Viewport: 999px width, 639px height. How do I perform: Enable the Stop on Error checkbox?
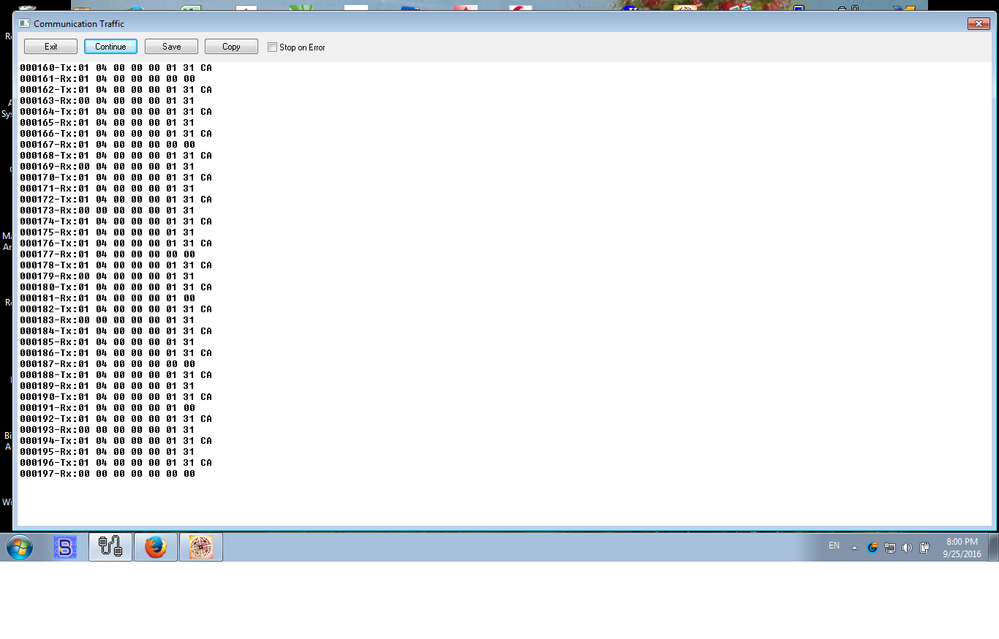(x=272, y=47)
